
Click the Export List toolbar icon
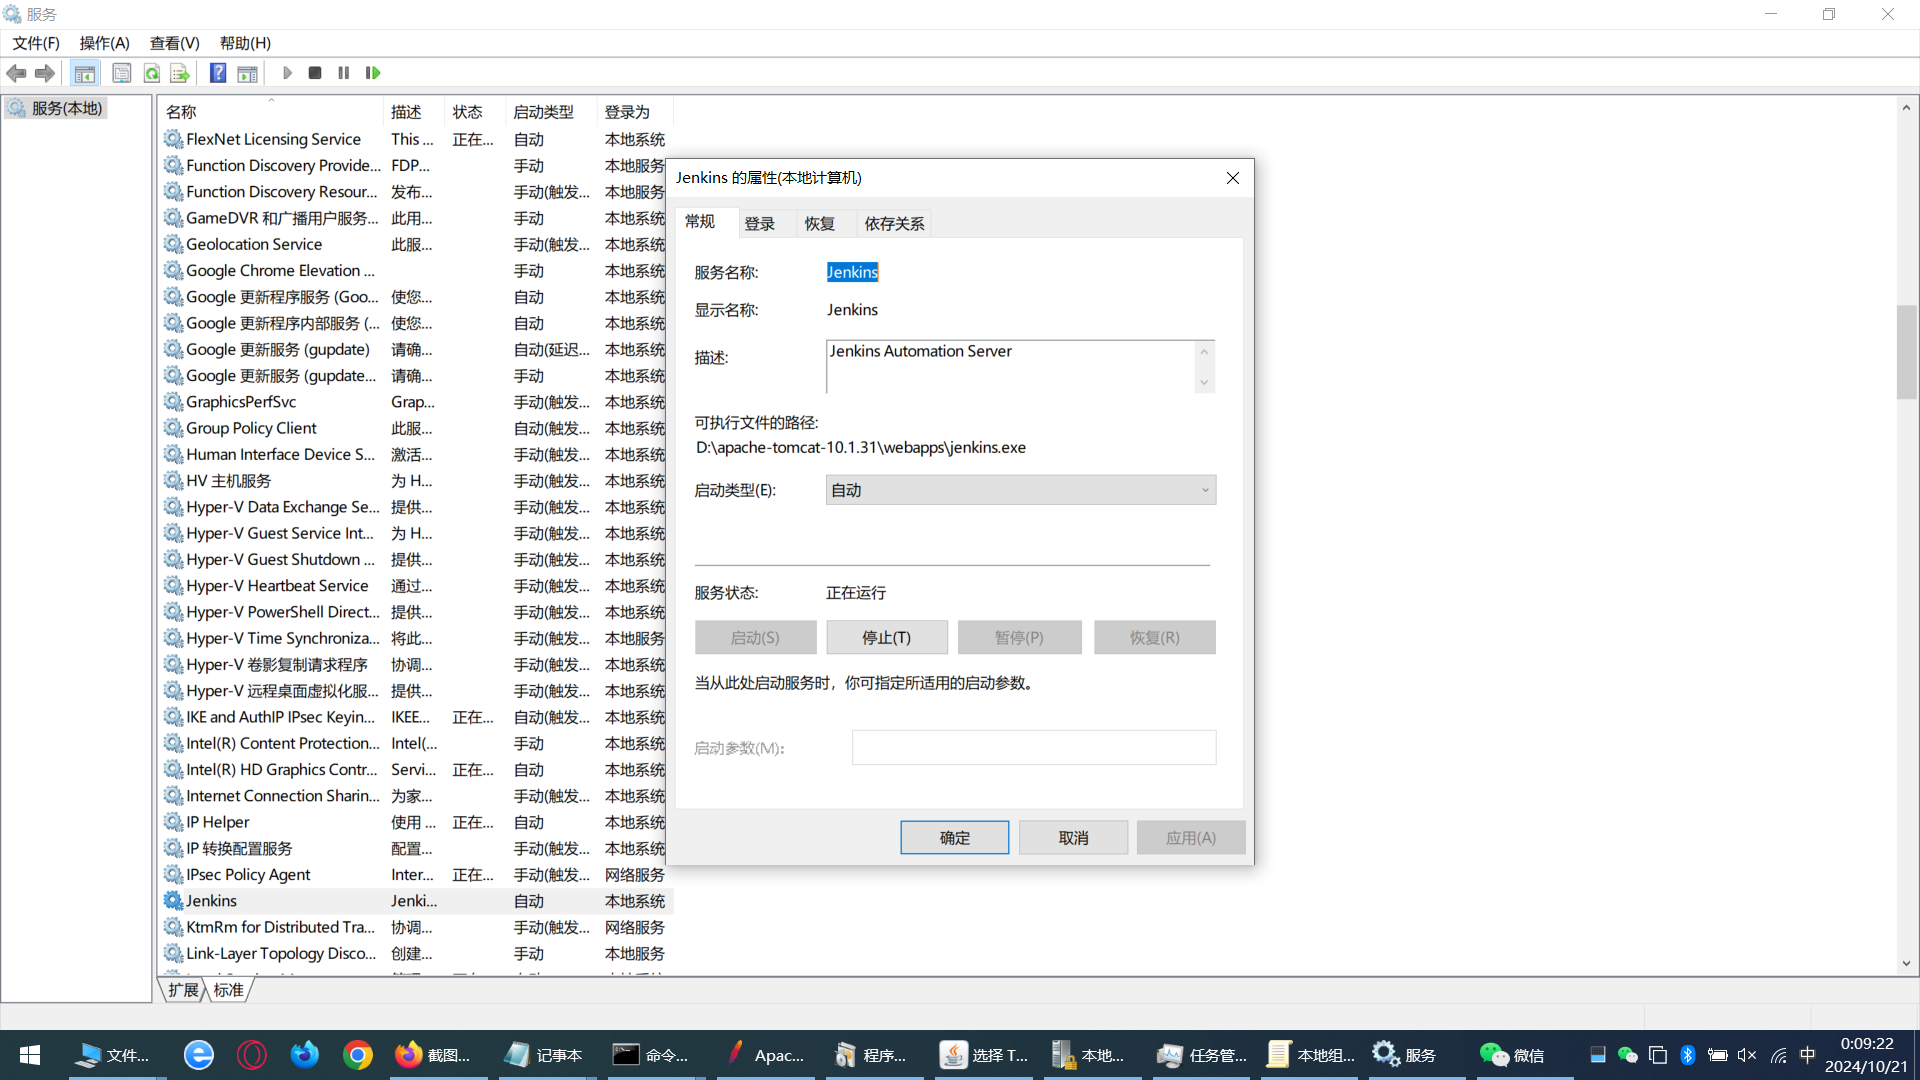point(180,73)
